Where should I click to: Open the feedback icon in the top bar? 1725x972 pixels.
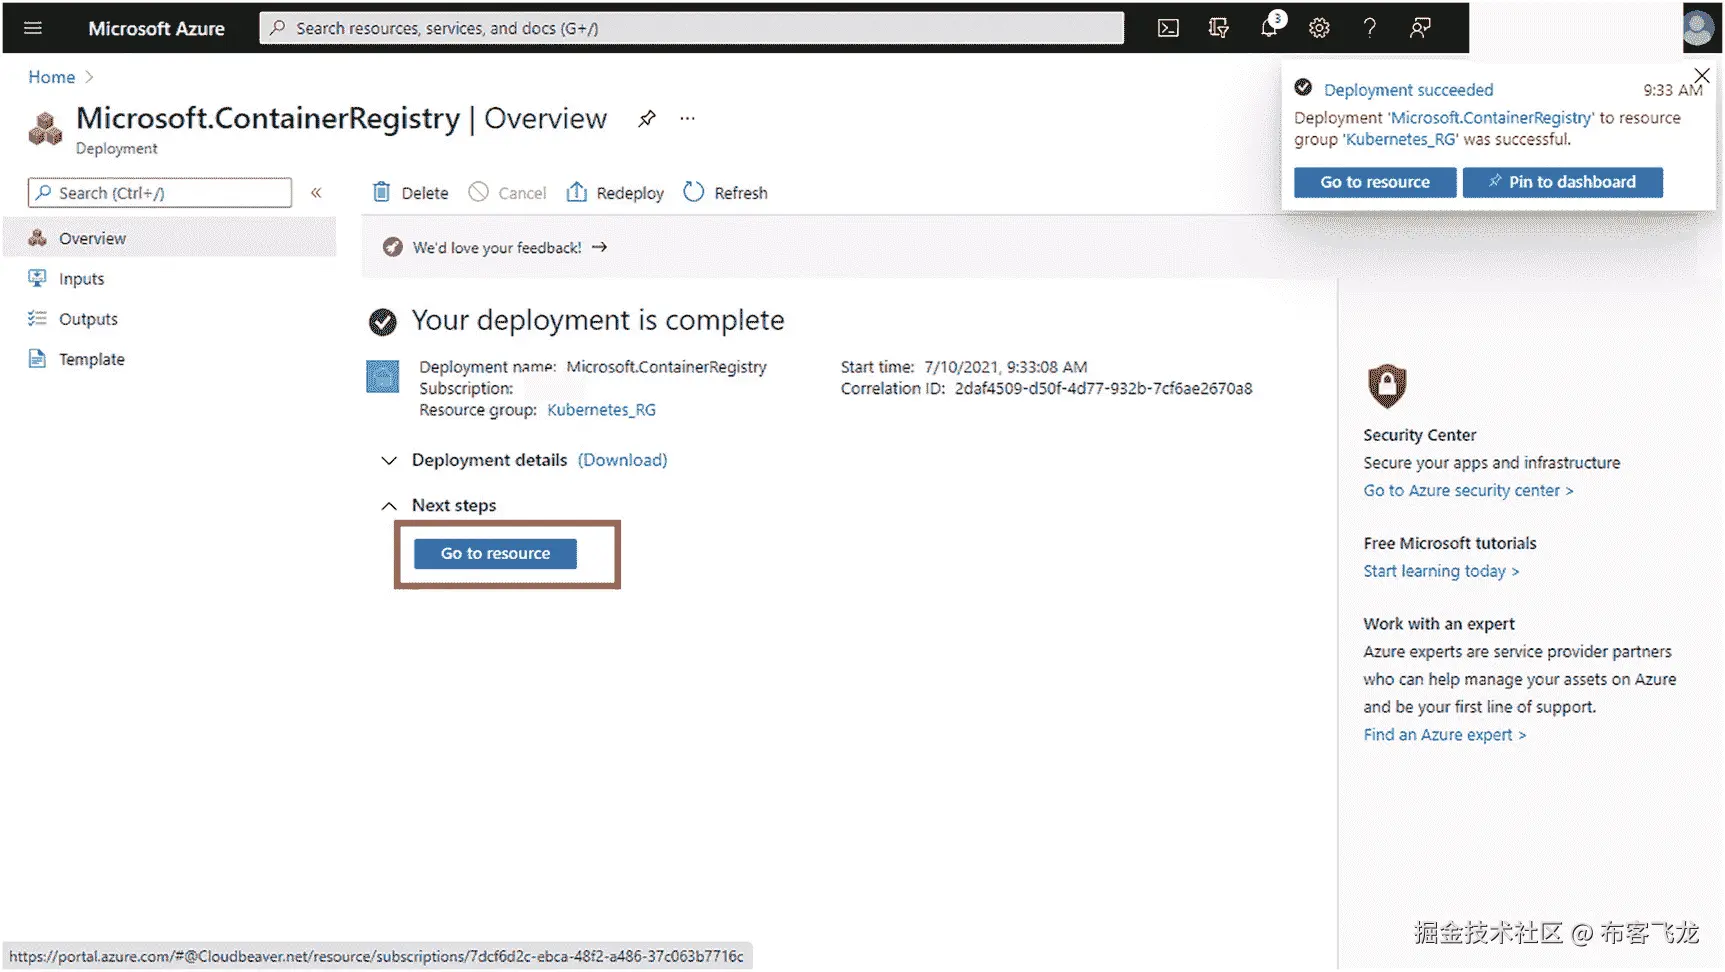pos(1420,28)
